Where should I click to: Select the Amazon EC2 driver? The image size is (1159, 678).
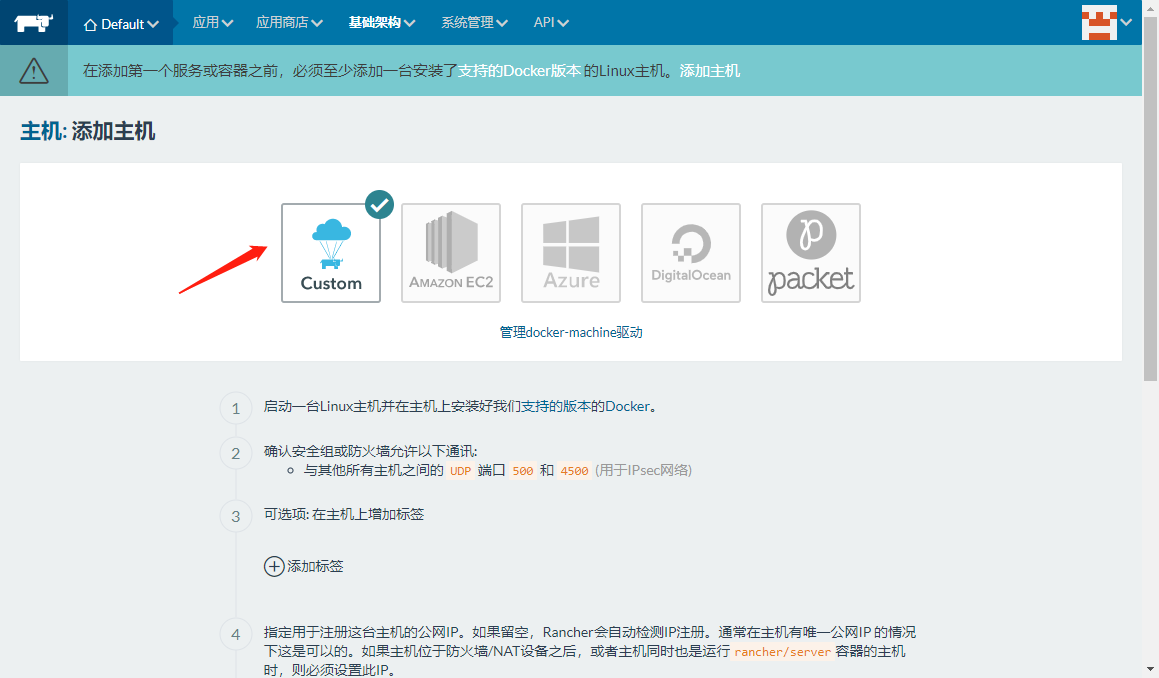tap(451, 253)
